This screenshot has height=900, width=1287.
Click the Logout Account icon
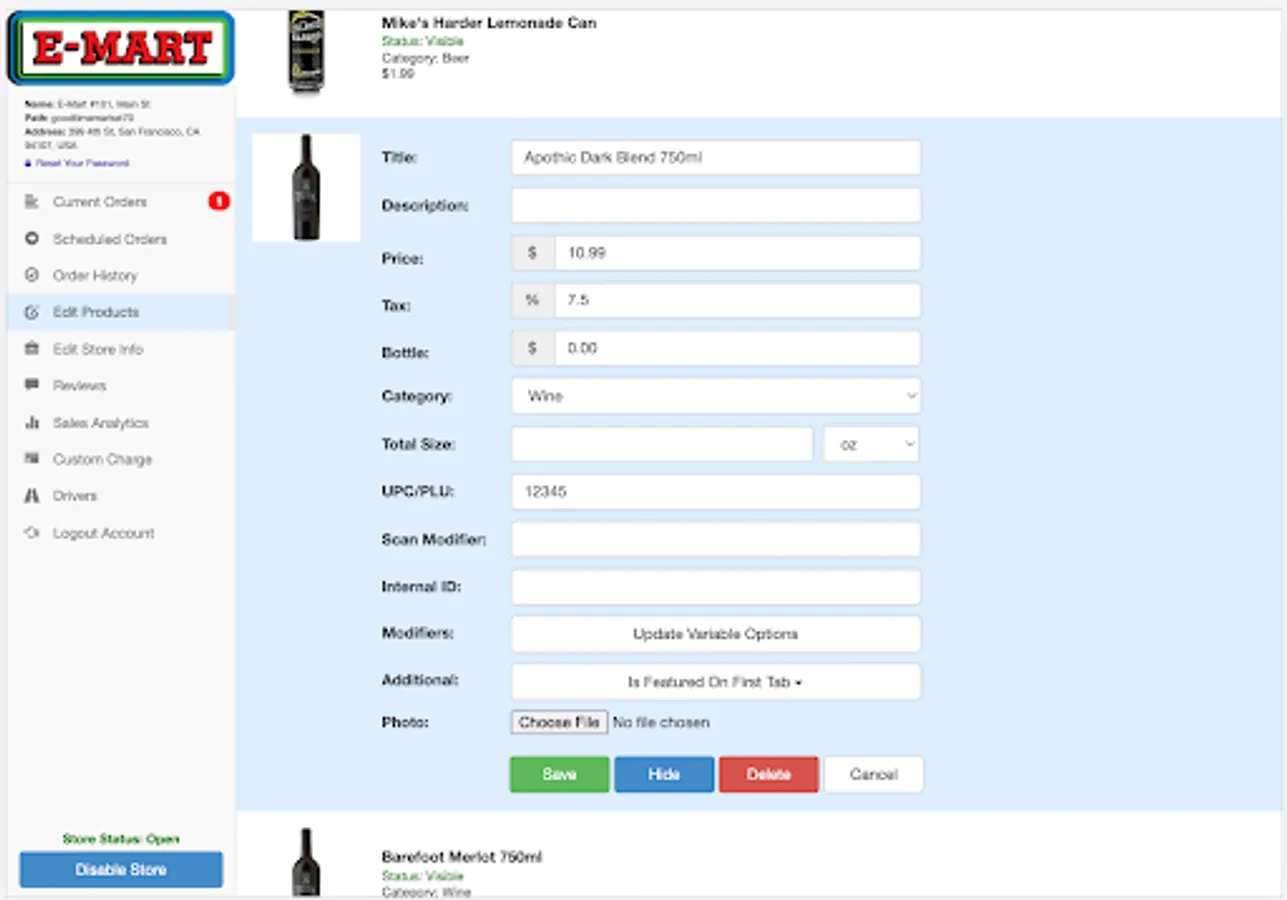pos(31,533)
